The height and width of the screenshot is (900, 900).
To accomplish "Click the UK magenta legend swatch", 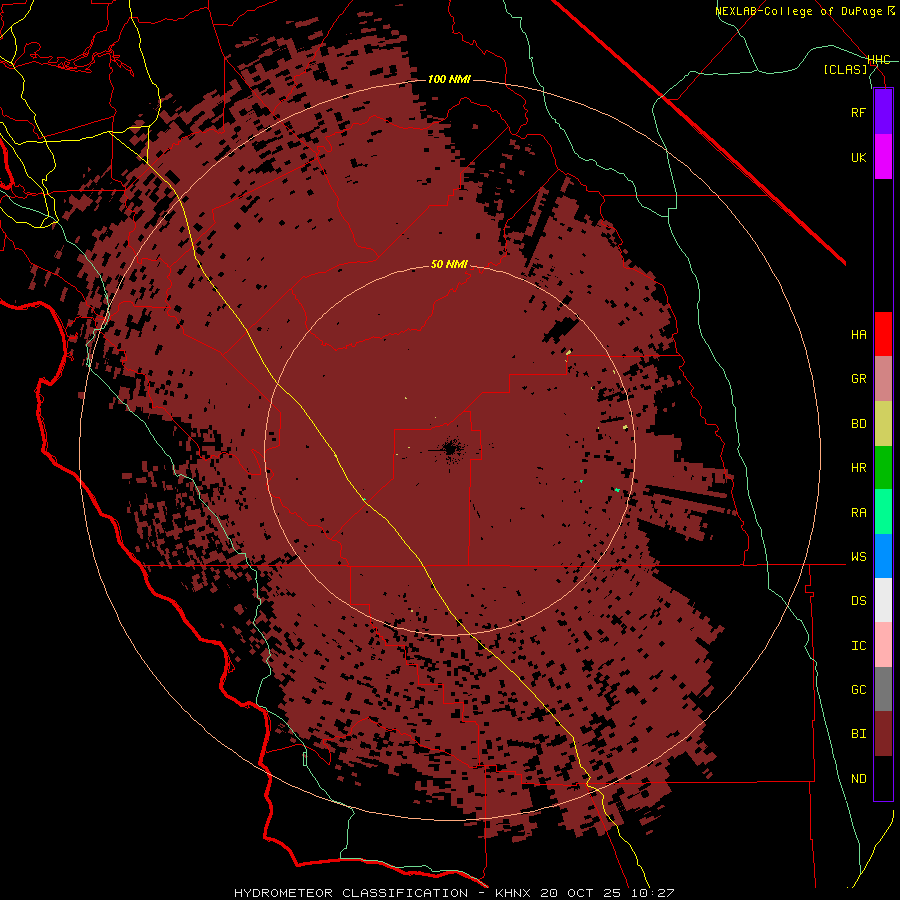I will click(x=883, y=157).
